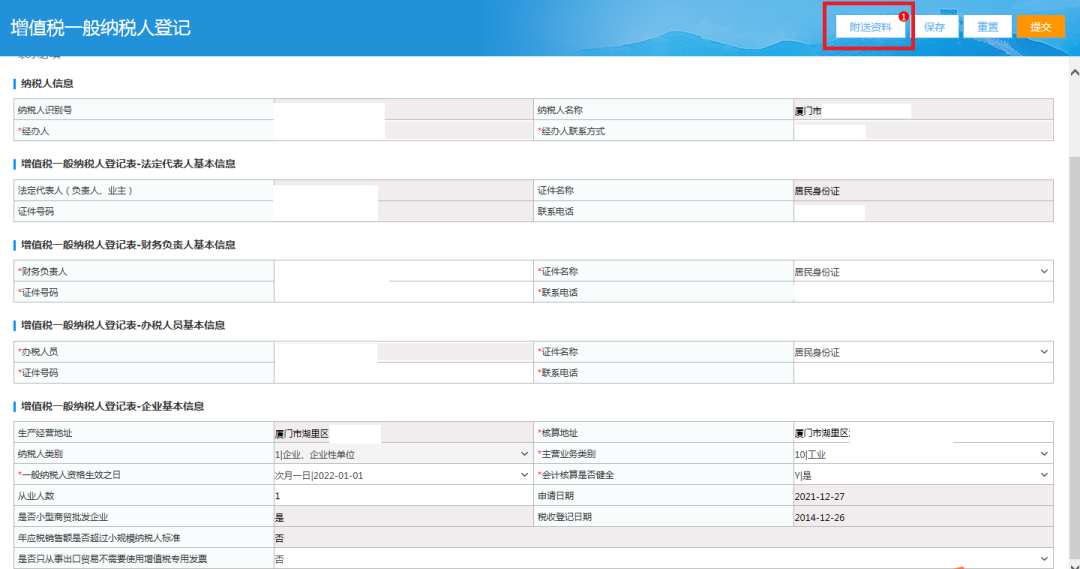The width and height of the screenshot is (1080, 569).
Task: Click the 财务负责人 name input field
Action: point(403,271)
